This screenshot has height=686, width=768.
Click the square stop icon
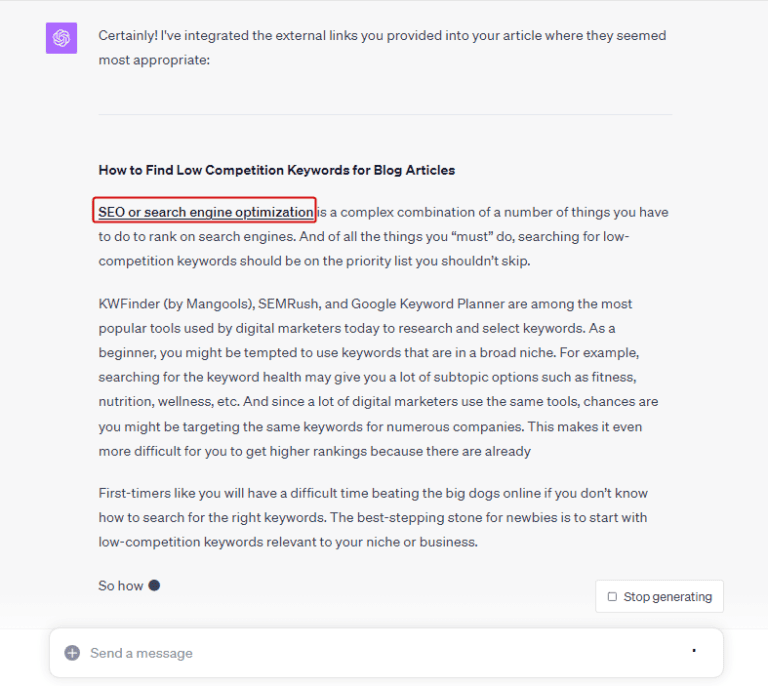pyautogui.click(x=612, y=597)
